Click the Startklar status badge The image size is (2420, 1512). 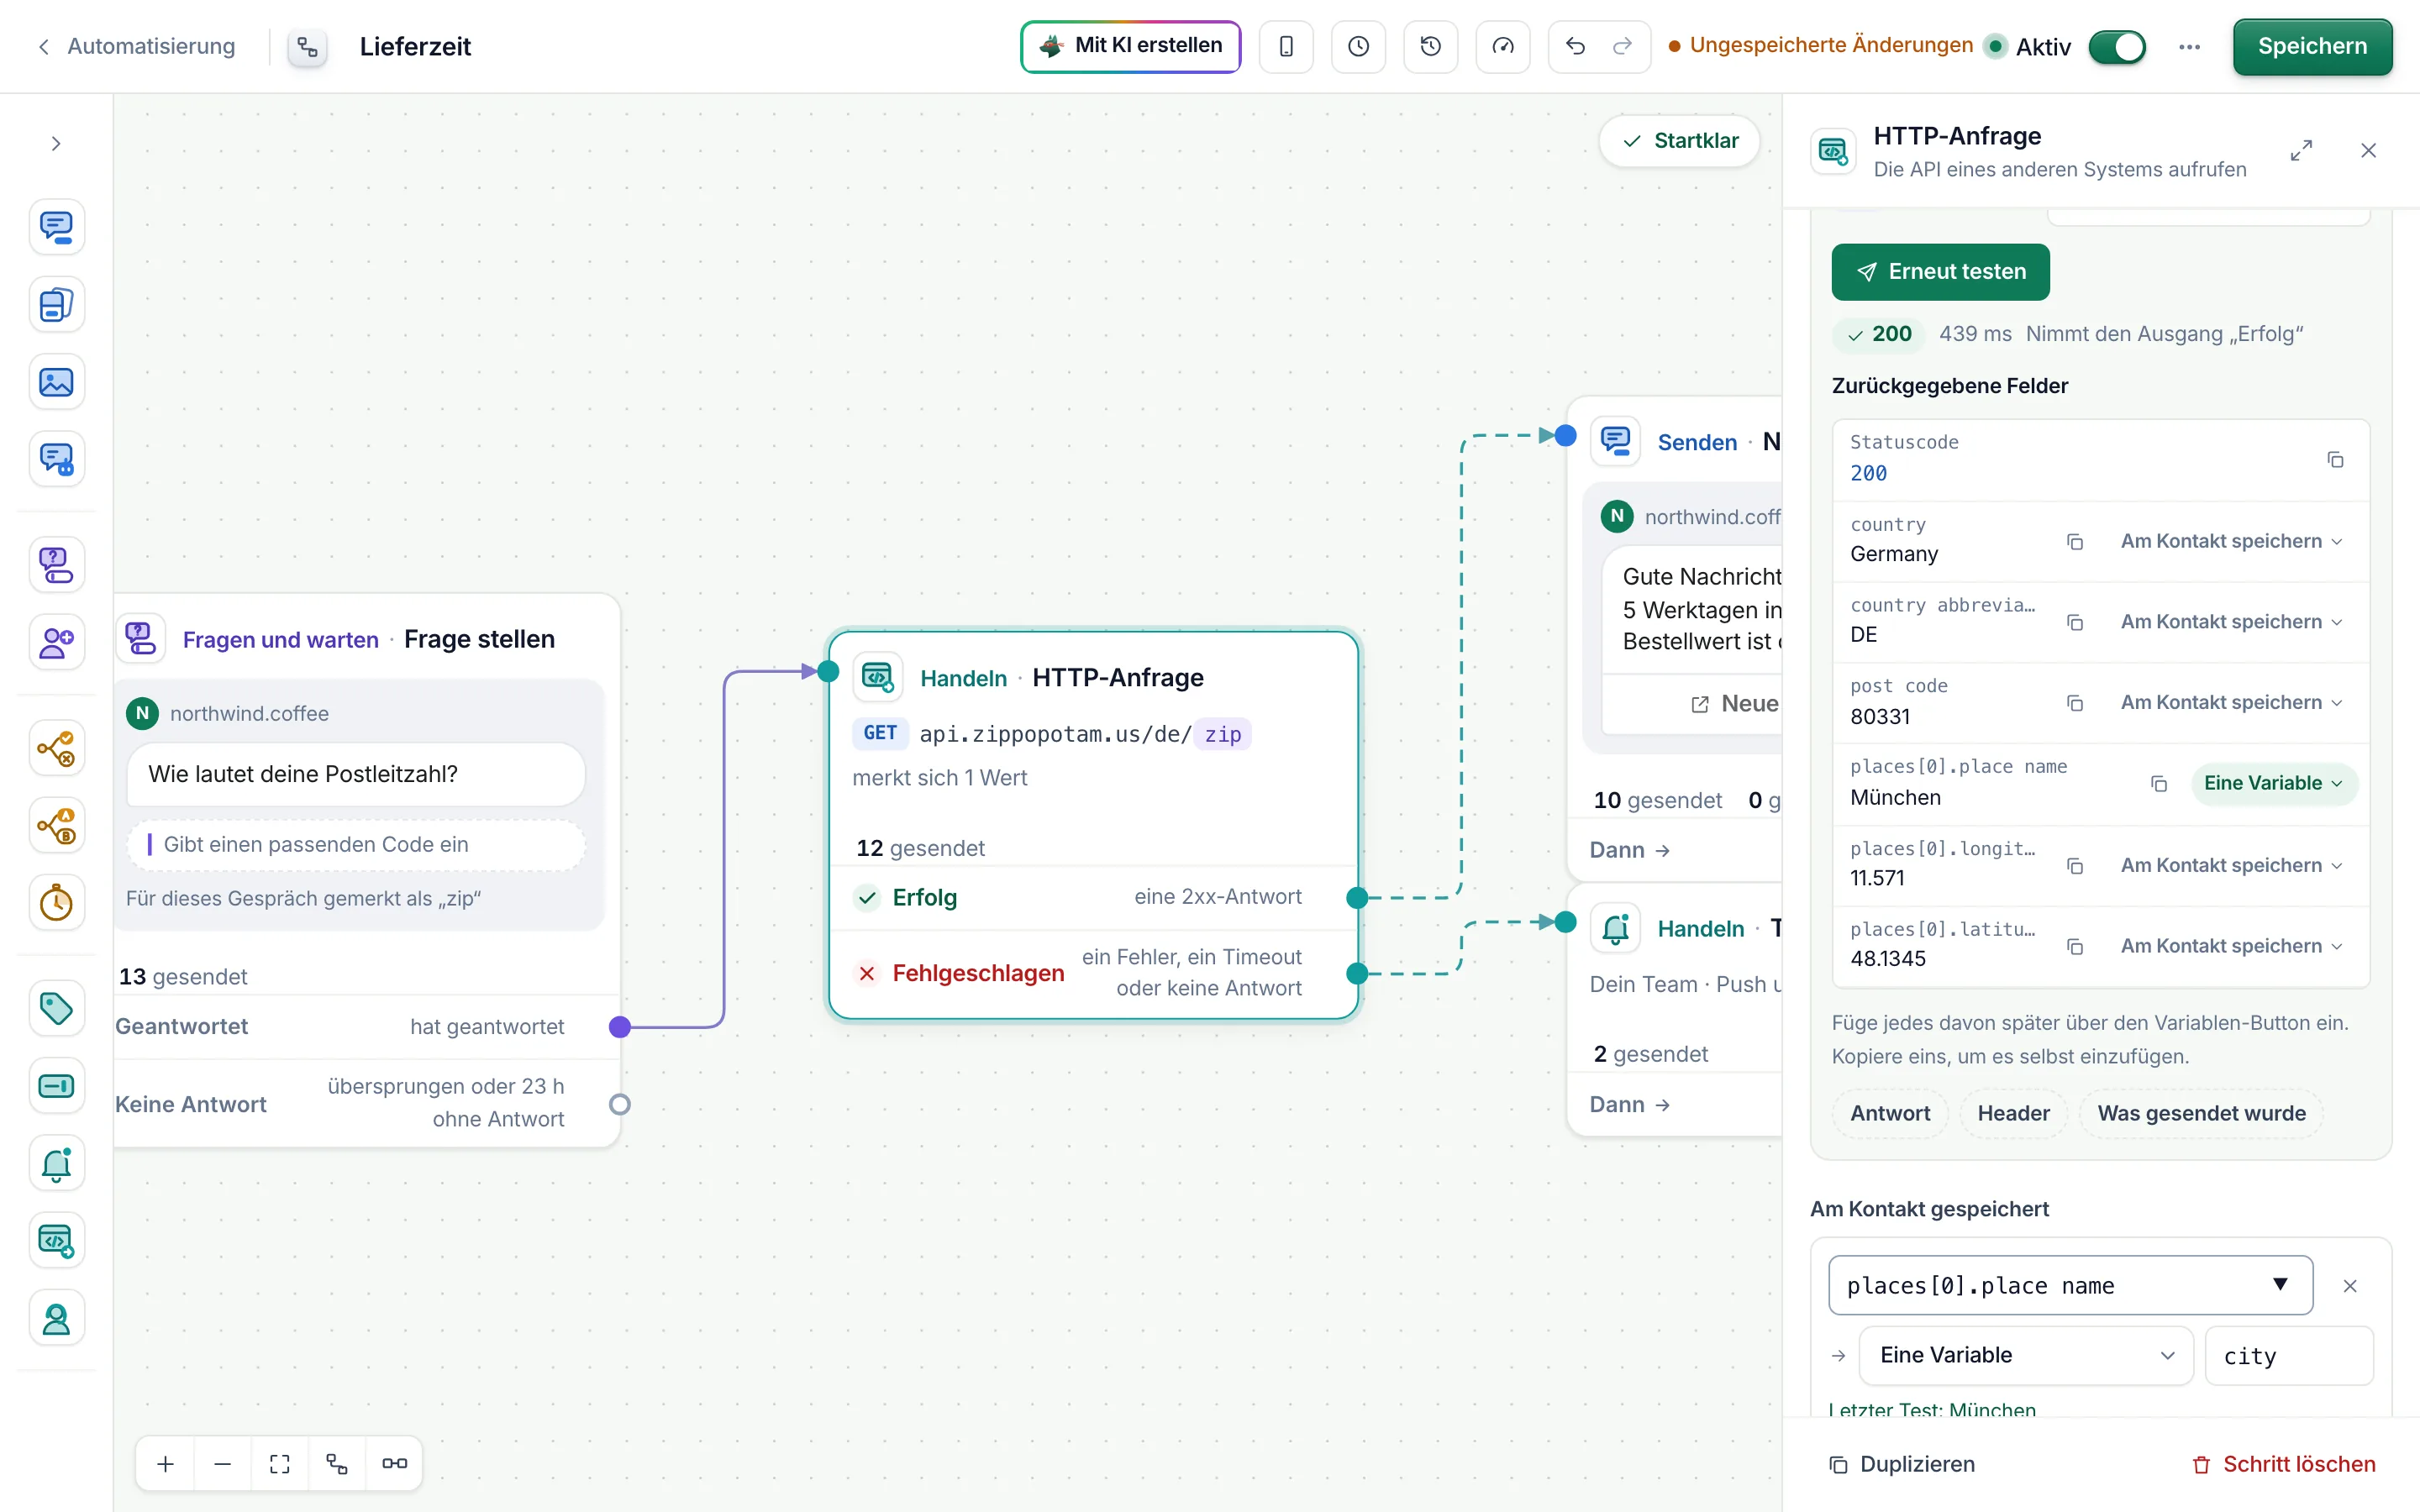(1680, 141)
